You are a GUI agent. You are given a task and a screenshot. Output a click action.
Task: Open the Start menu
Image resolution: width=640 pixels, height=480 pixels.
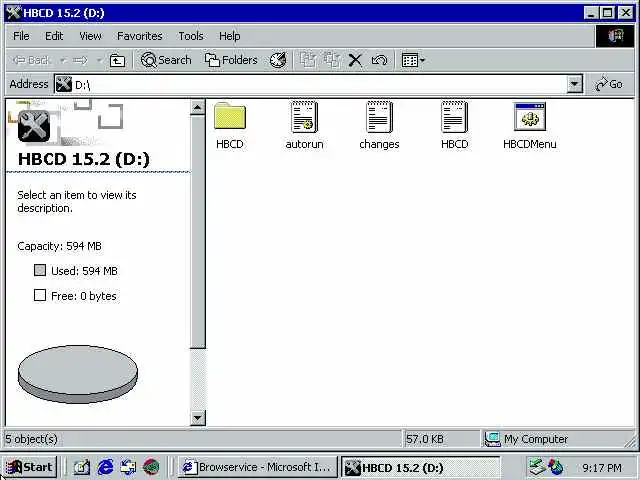click(x=29, y=467)
